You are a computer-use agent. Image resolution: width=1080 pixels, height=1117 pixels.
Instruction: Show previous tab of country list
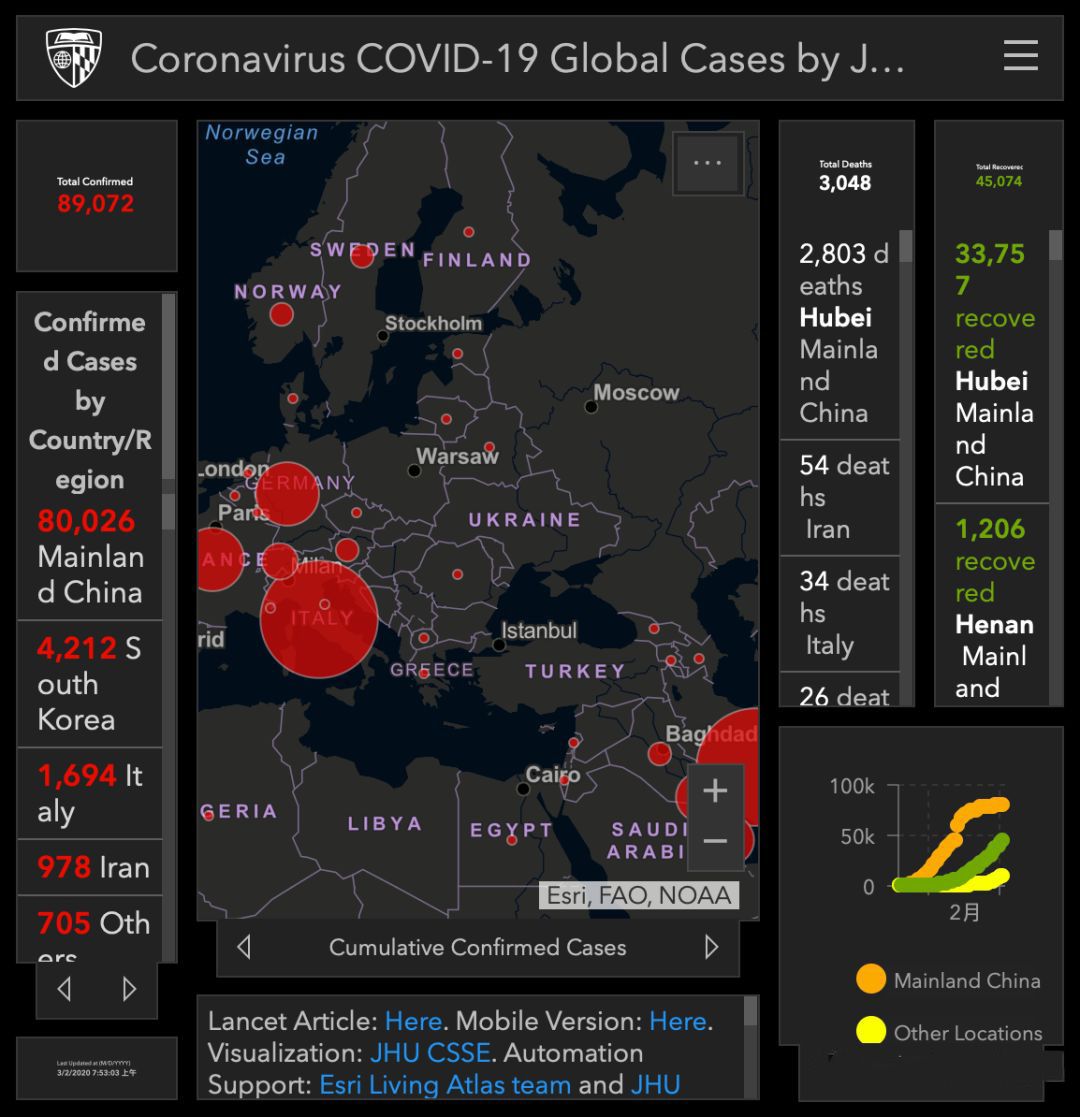tap(64, 989)
